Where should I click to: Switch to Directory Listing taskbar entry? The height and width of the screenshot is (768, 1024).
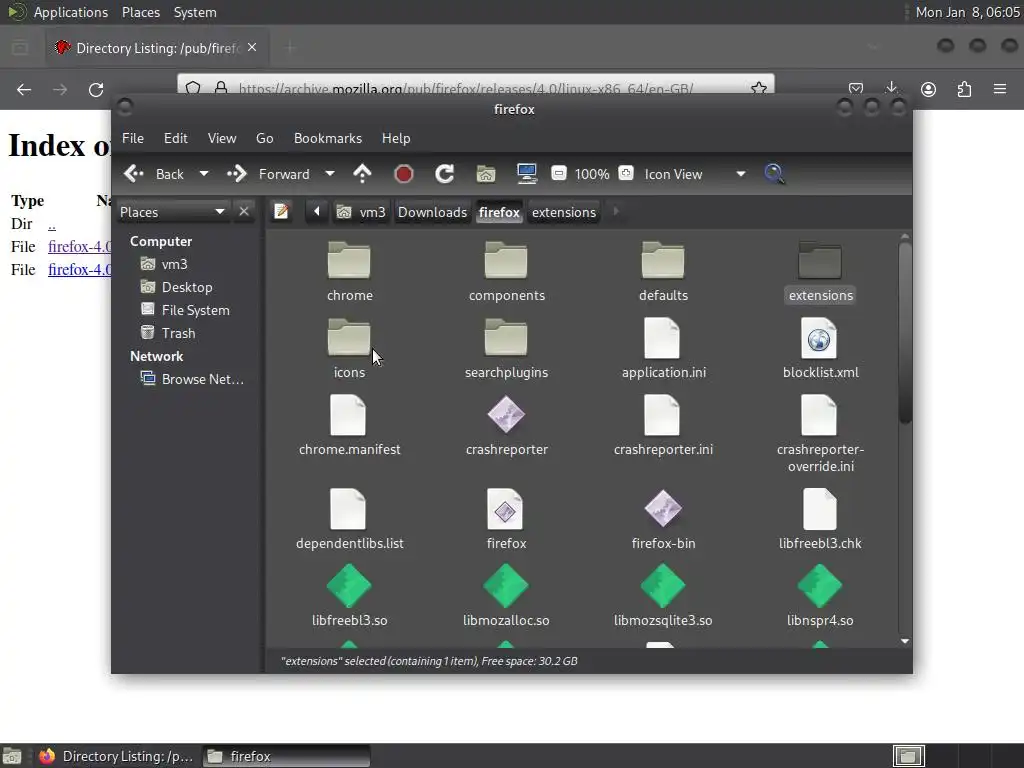click(116, 756)
